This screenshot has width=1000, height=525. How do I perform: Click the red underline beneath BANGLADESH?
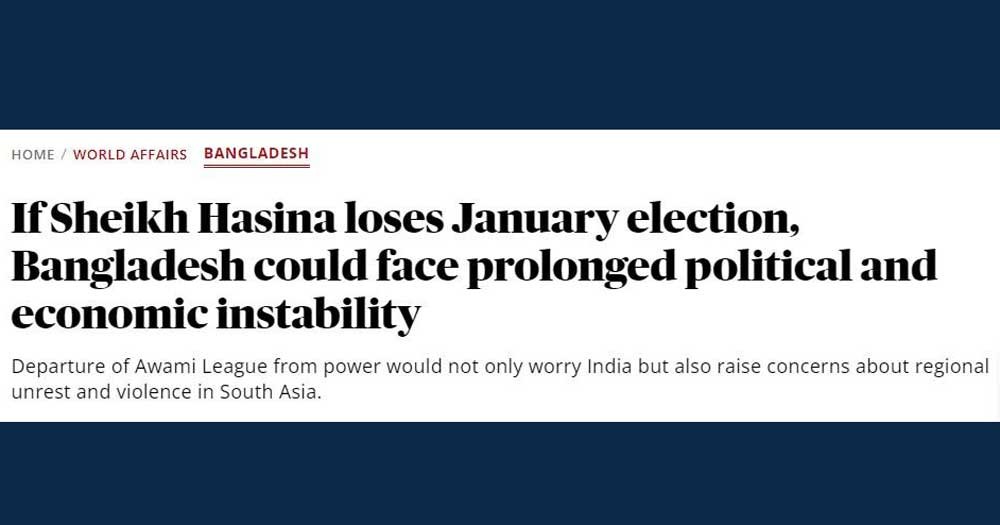(x=256, y=166)
